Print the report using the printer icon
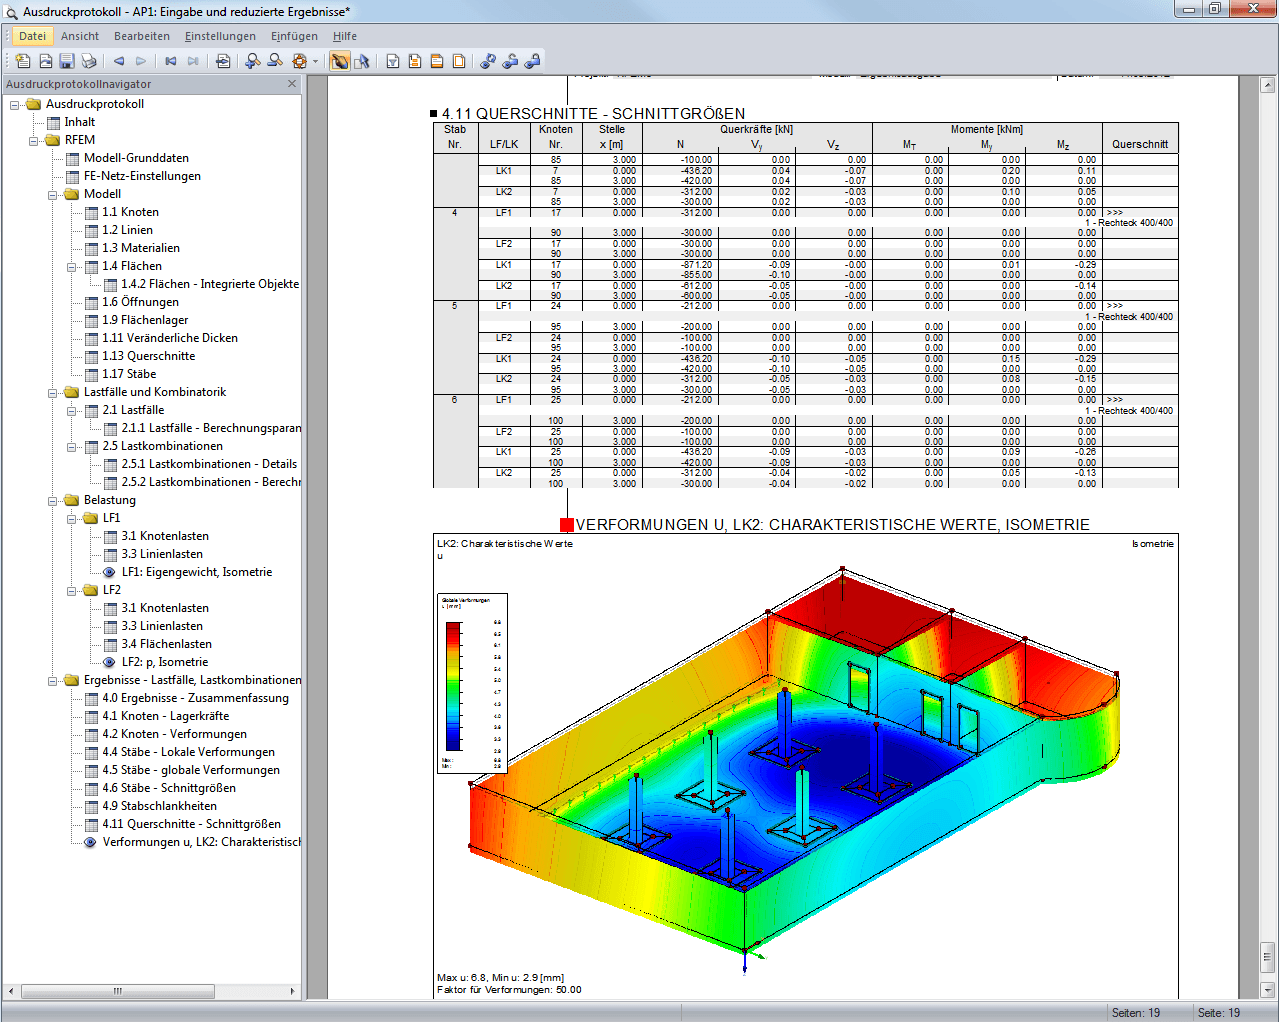The height and width of the screenshot is (1022, 1279). 89,61
